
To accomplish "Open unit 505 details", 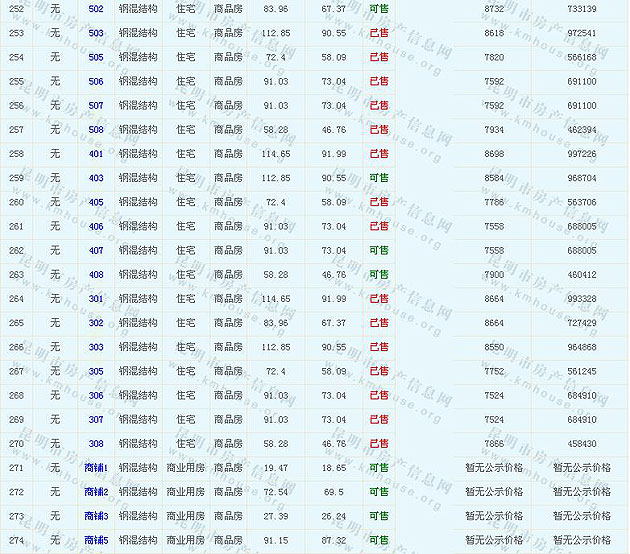I will 96,57.
